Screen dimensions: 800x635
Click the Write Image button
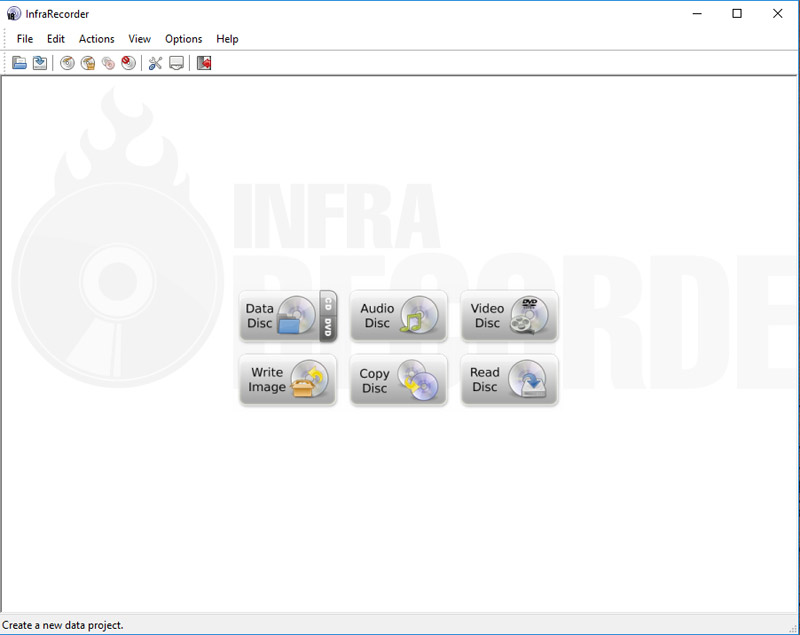pyautogui.click(x=288, y=380)
